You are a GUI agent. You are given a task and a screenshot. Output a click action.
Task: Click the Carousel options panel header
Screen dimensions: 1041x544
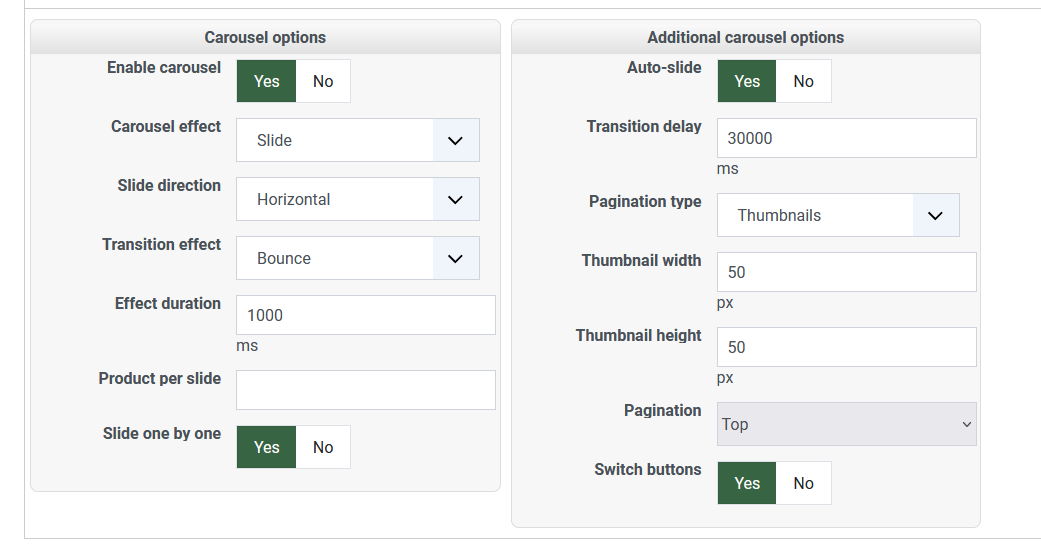[265, 37]
